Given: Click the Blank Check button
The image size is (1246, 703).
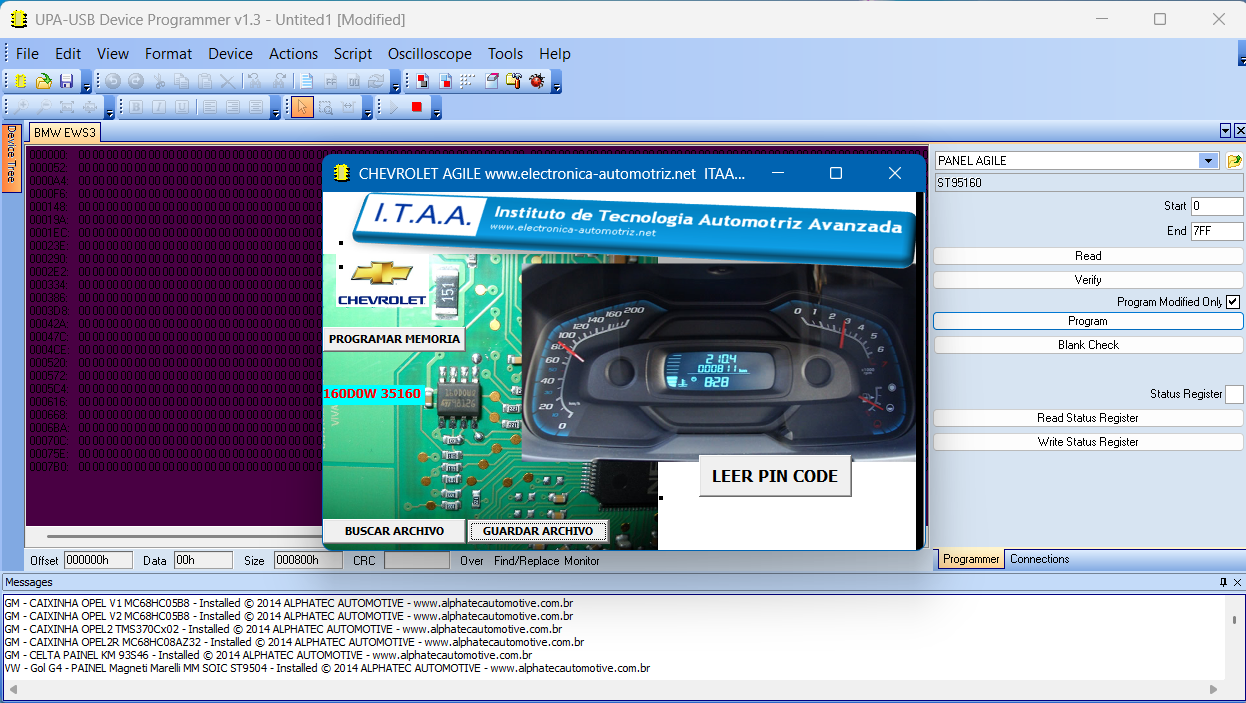Looking at the screenshot, I should 1088,345.
